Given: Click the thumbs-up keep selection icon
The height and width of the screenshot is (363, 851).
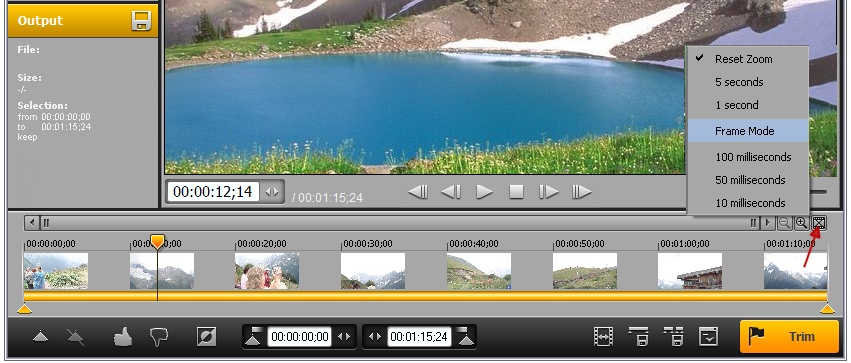Looking at the screenshot, I should pyautogui.click(x=123, y=337).
